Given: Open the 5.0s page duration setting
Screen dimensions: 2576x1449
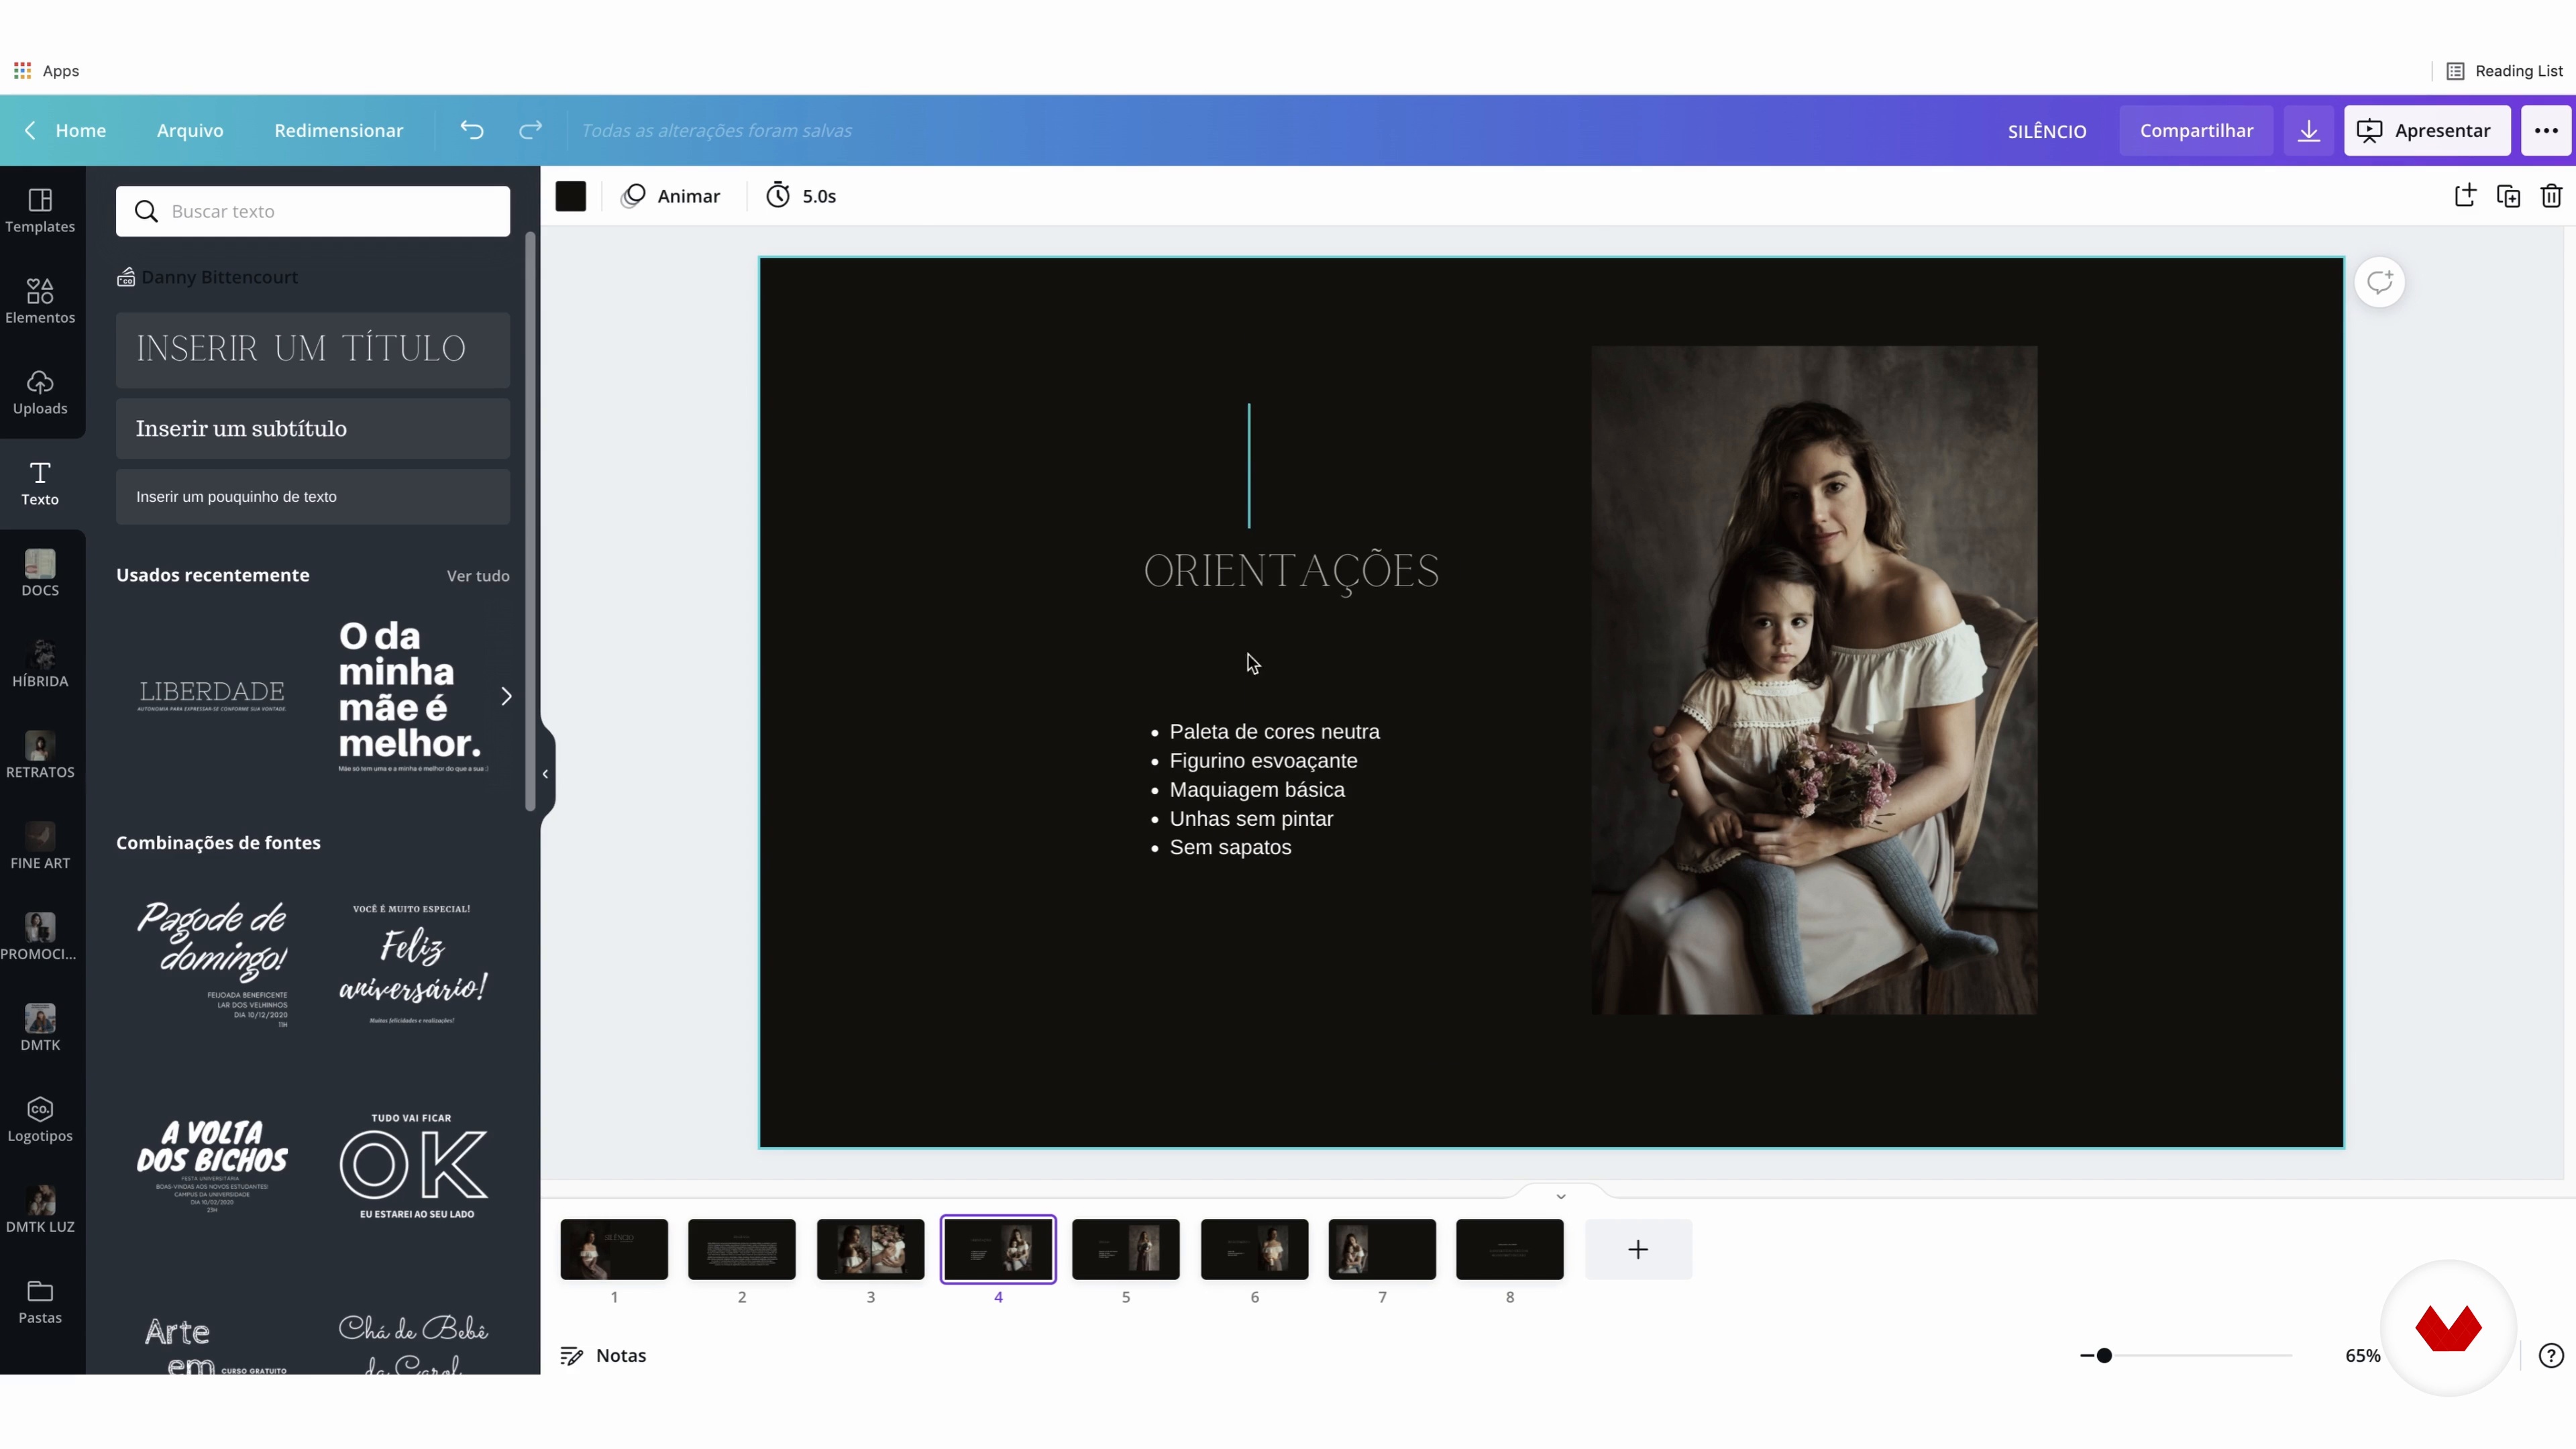Looking at the screenshot, I should [801, 196].
